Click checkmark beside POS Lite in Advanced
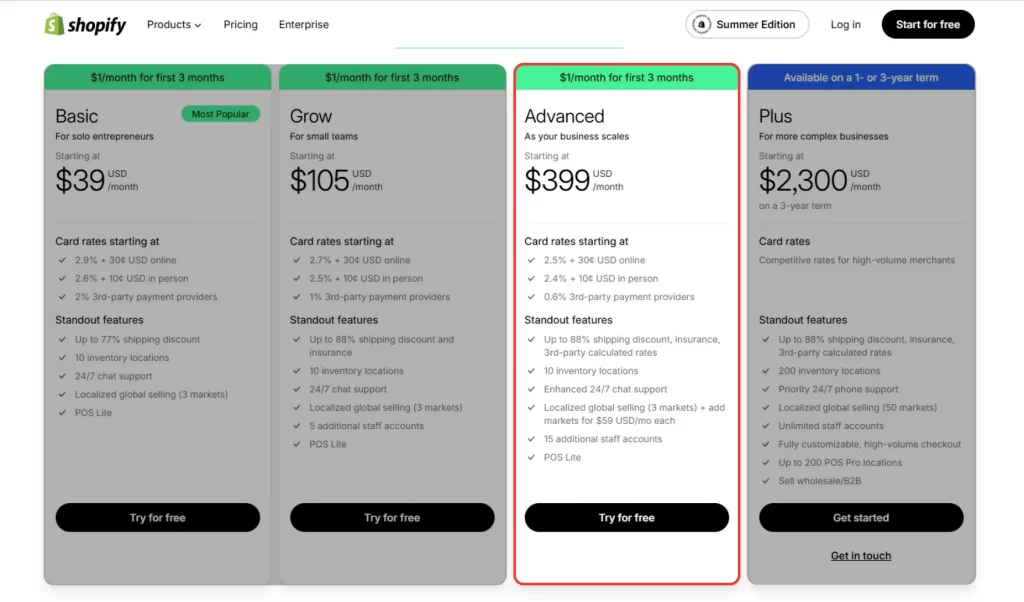Image resolution: width=1024 pixels, height=602 pixels. point(534,458)
